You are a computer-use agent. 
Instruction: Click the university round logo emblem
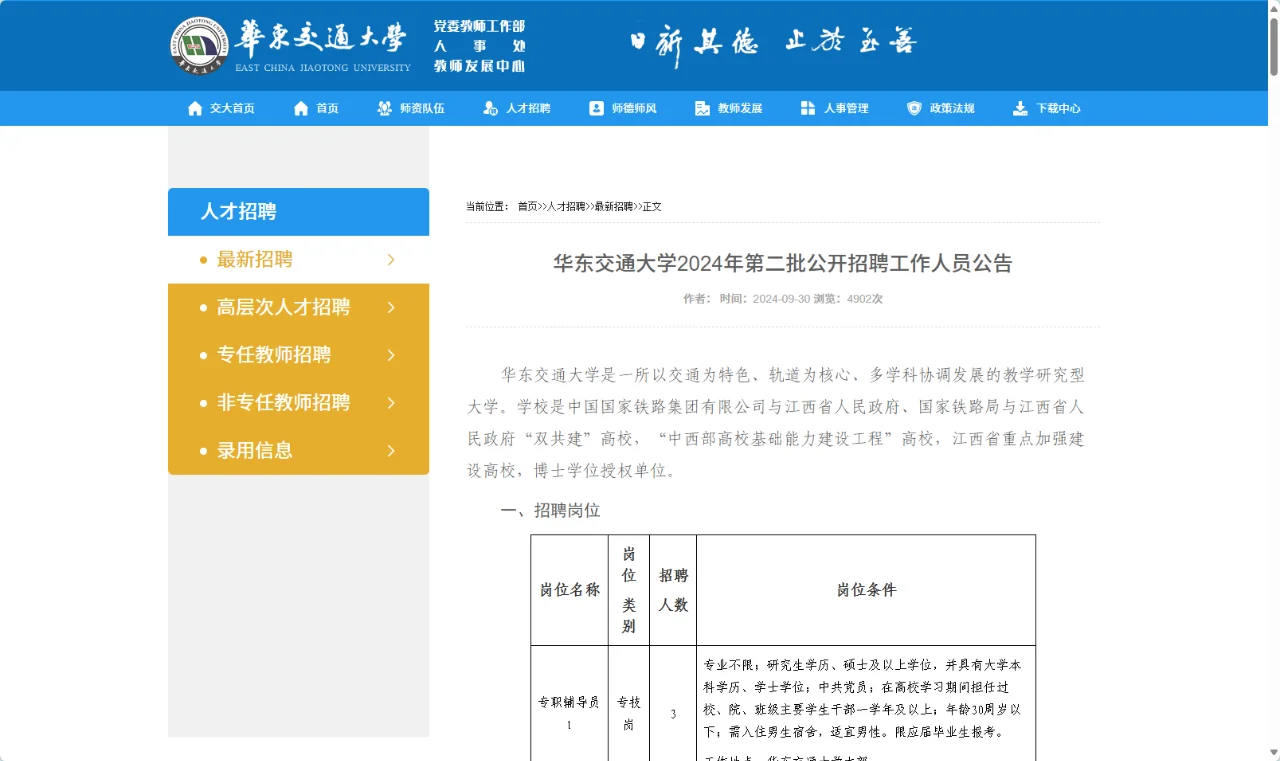click(x=199, y=46)
